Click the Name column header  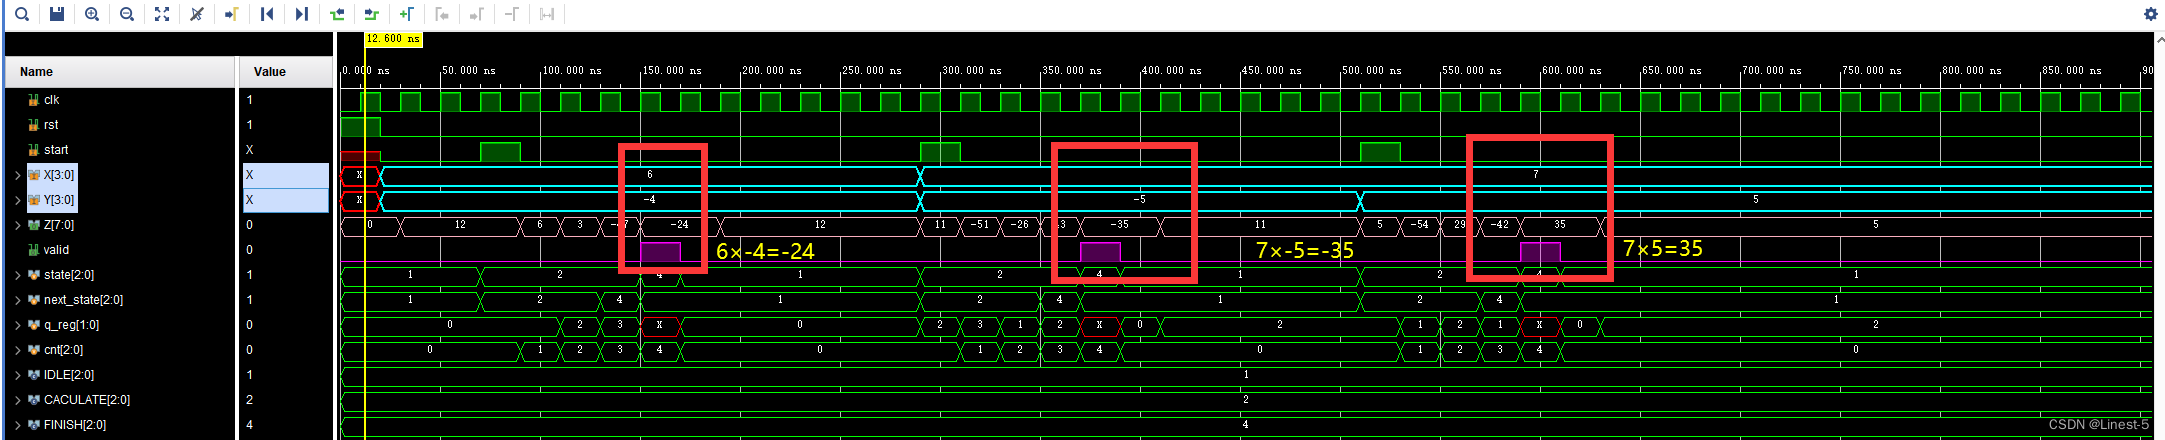[120, 72]
